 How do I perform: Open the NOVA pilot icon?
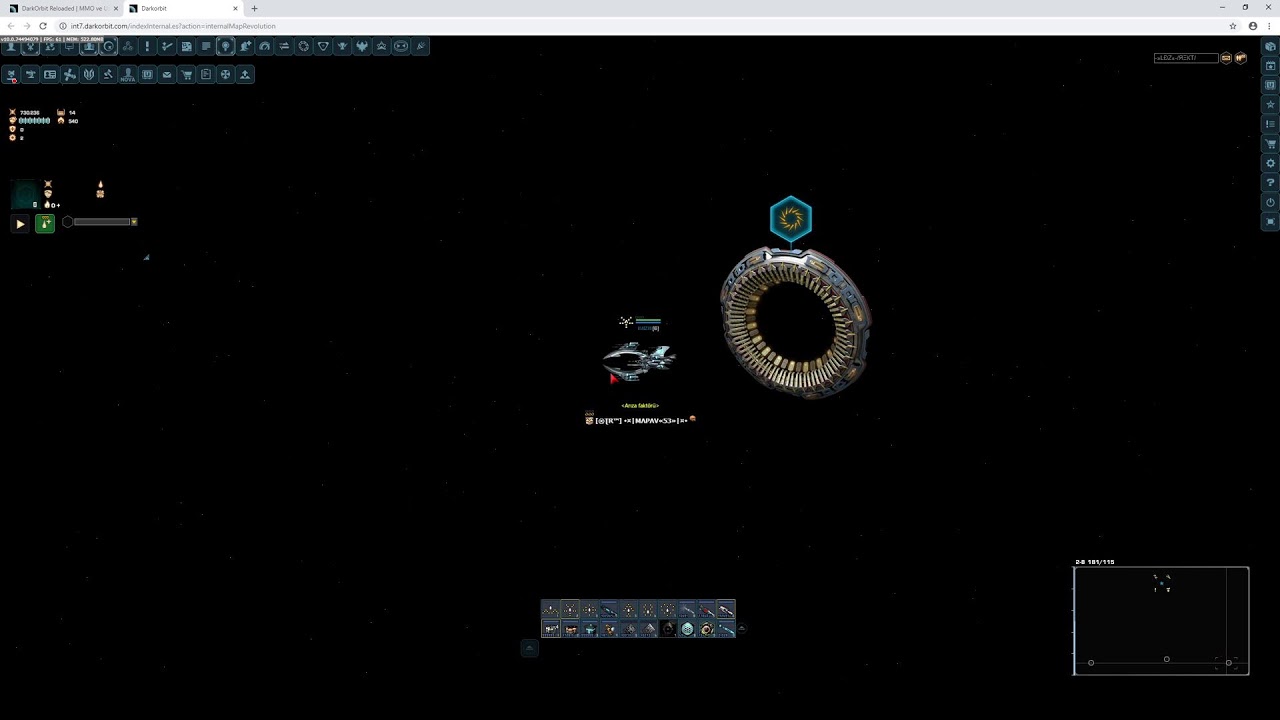(x=128, y=74)
